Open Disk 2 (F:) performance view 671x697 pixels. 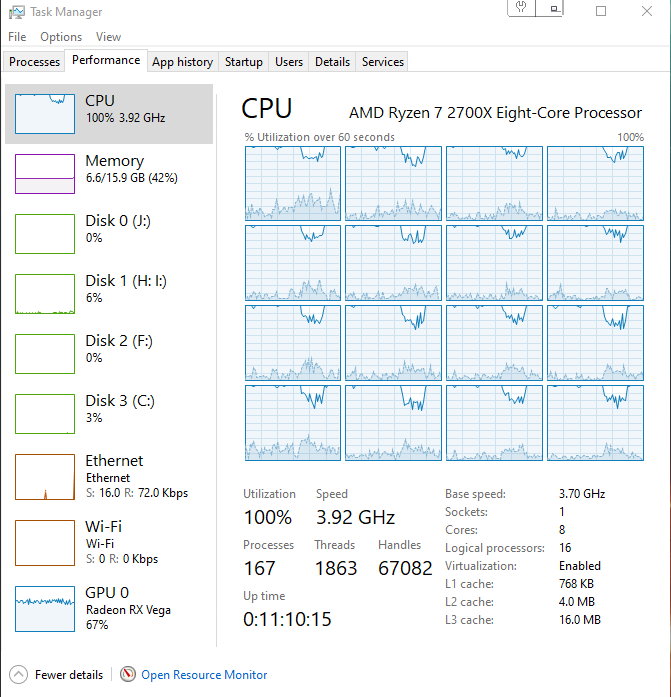[x=109, y=354]
